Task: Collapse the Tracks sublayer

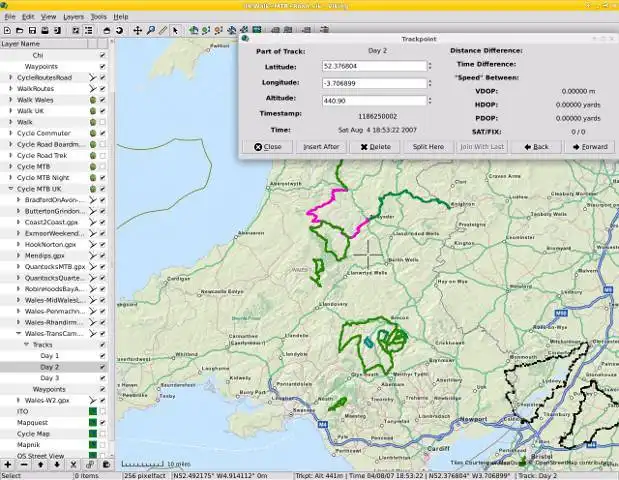Action: tap(26, 345)
